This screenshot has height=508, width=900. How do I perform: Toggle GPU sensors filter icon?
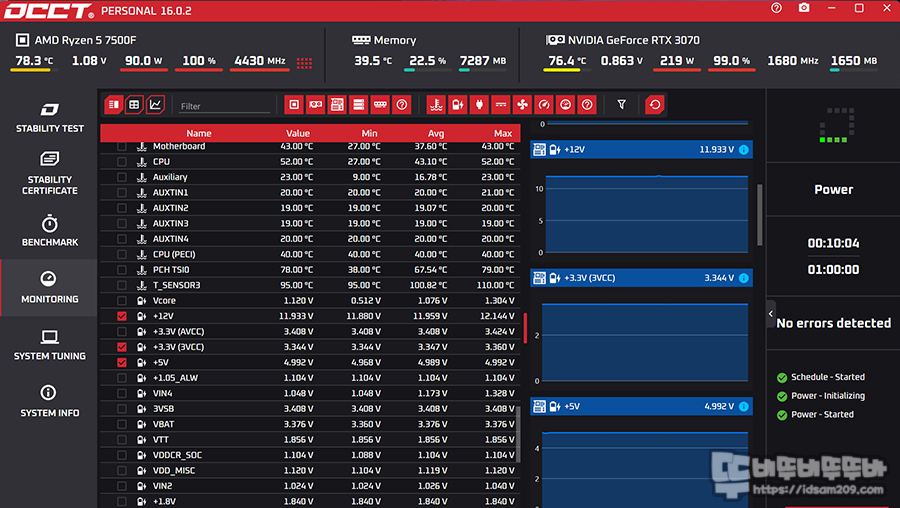click(316, 104)
